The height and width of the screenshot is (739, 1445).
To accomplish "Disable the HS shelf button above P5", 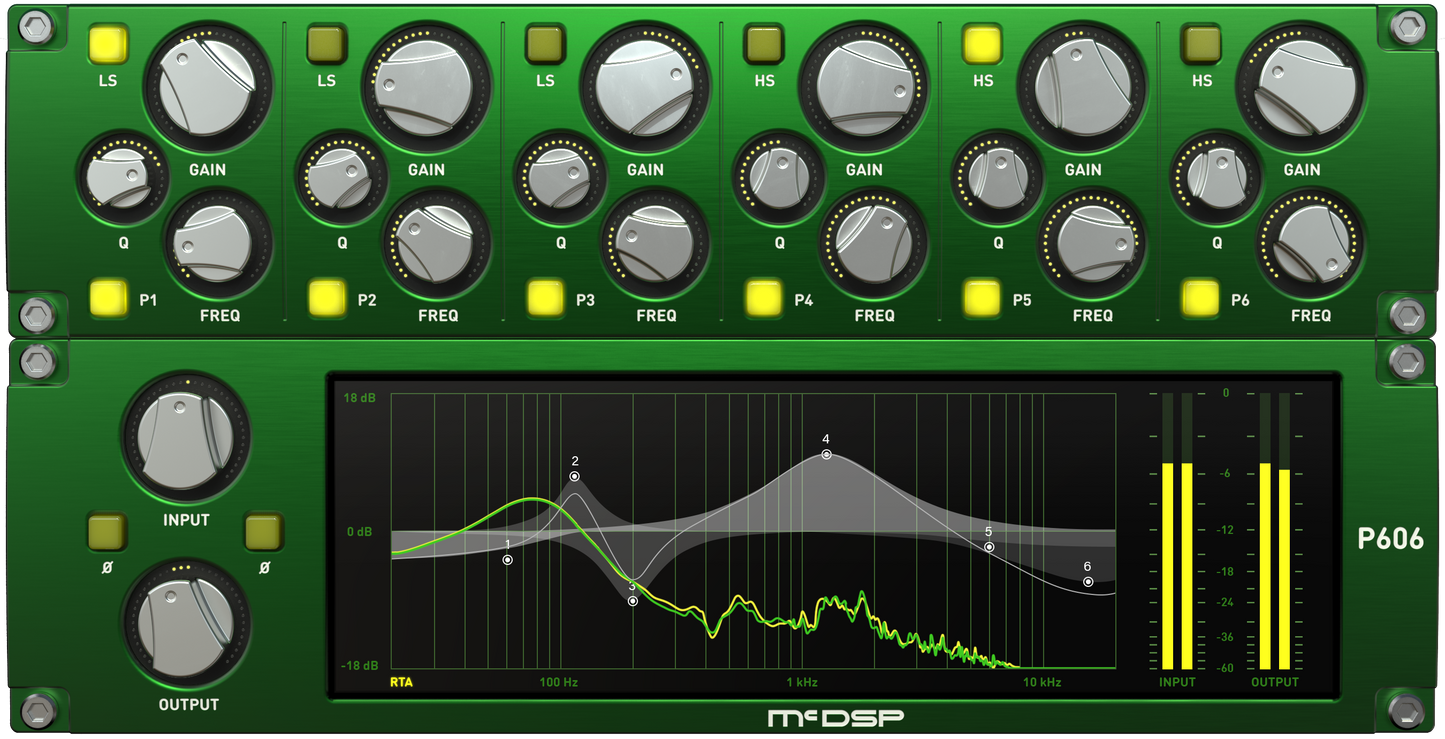I will (982, 43).
